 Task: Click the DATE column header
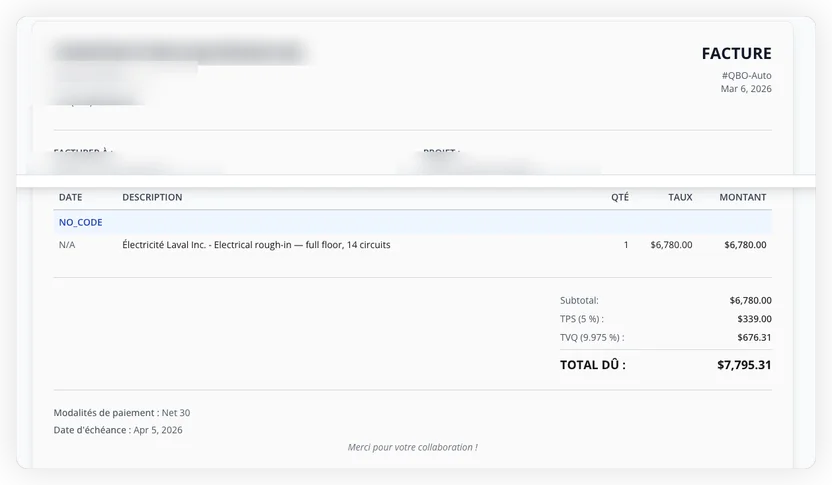(x=70, y=198)
